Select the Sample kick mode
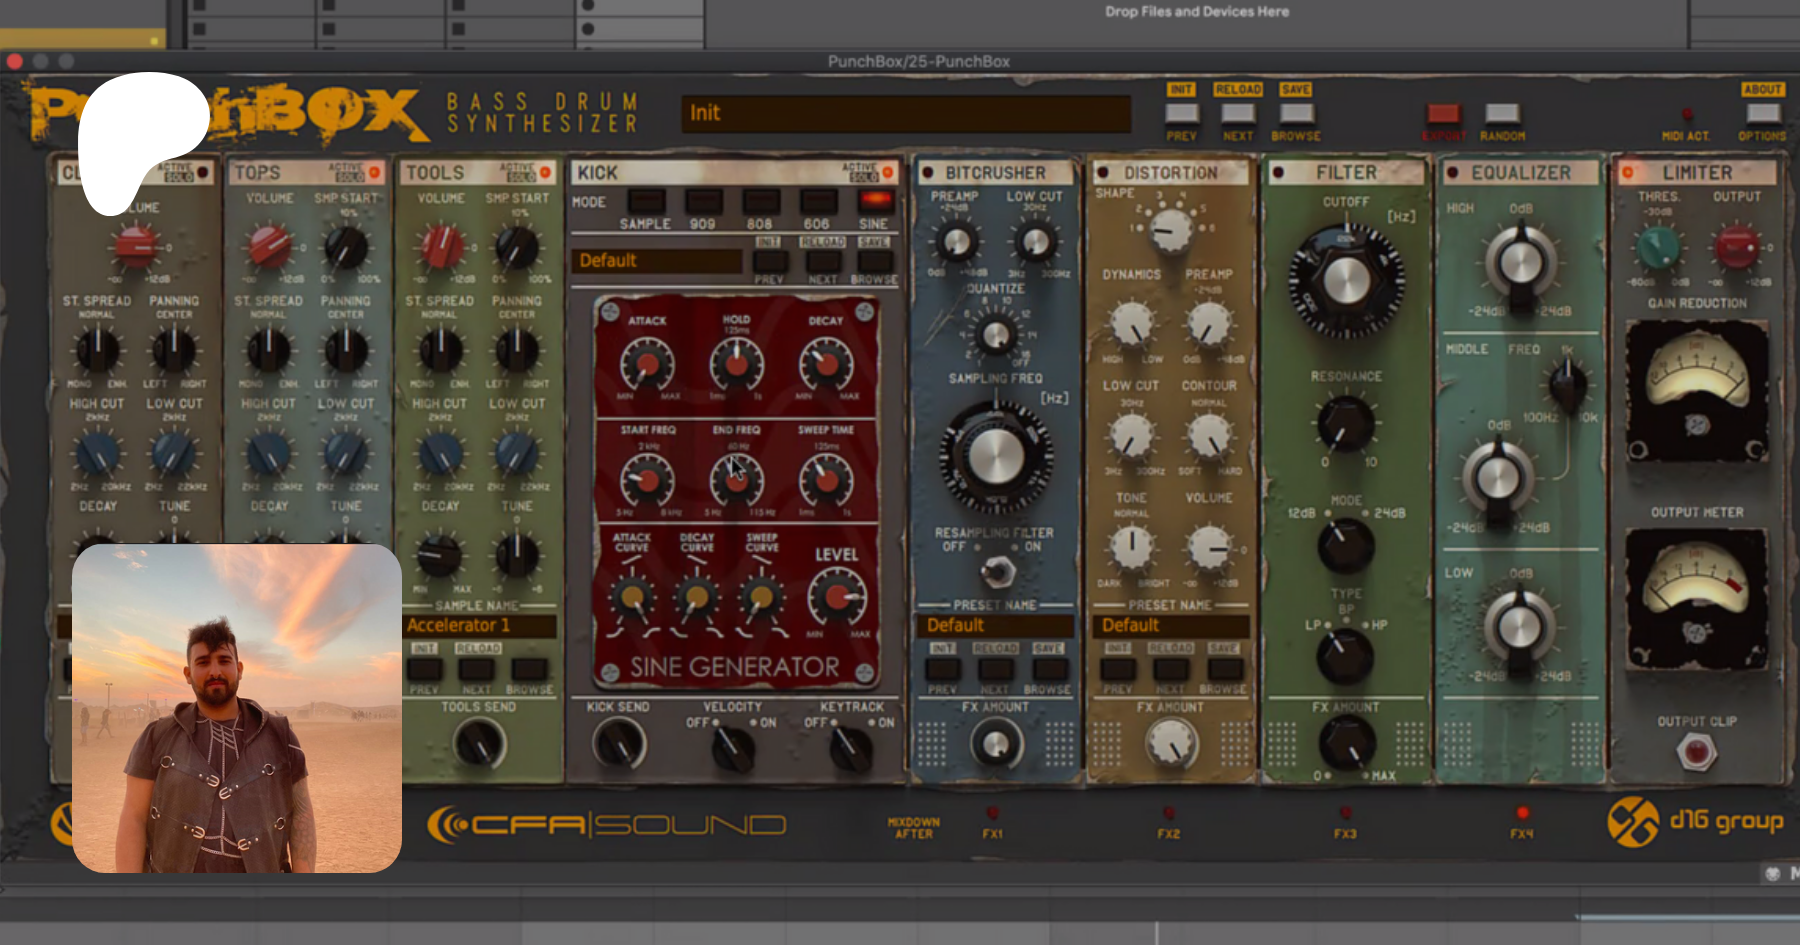The height and width of the screenshot is (945, 1800). 645,202
